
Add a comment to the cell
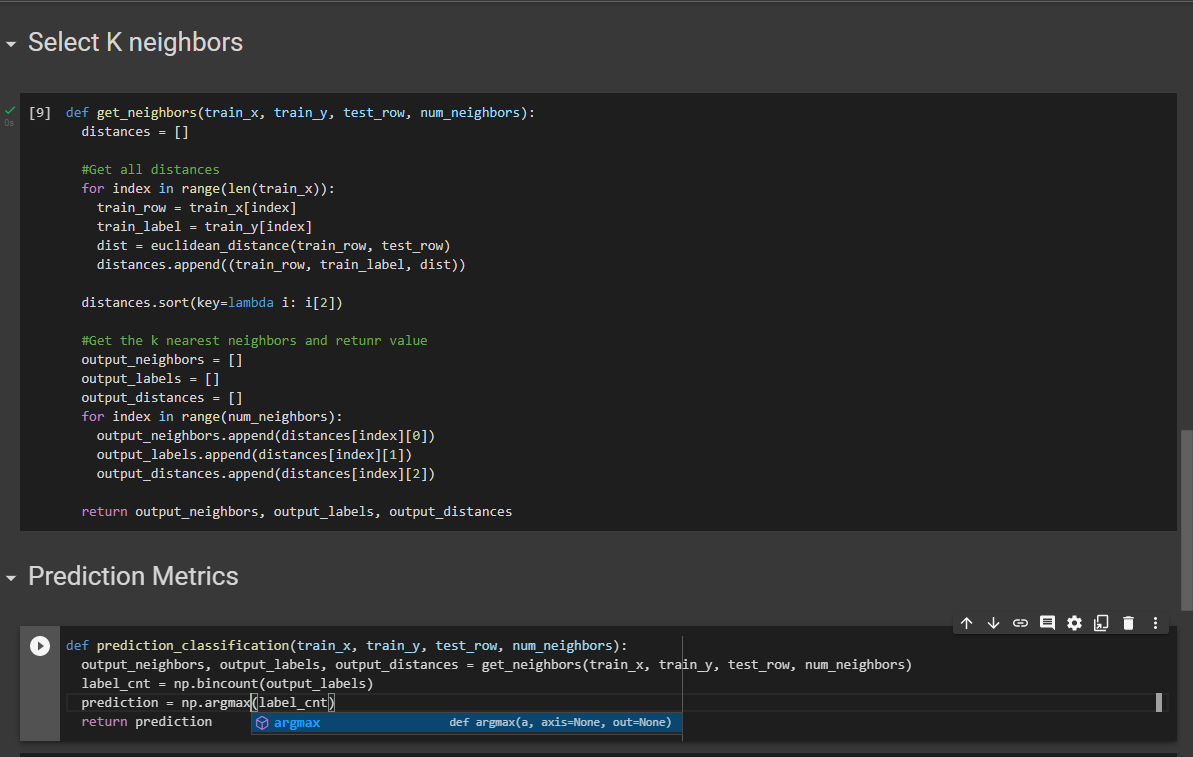(x=1047, y=623)
